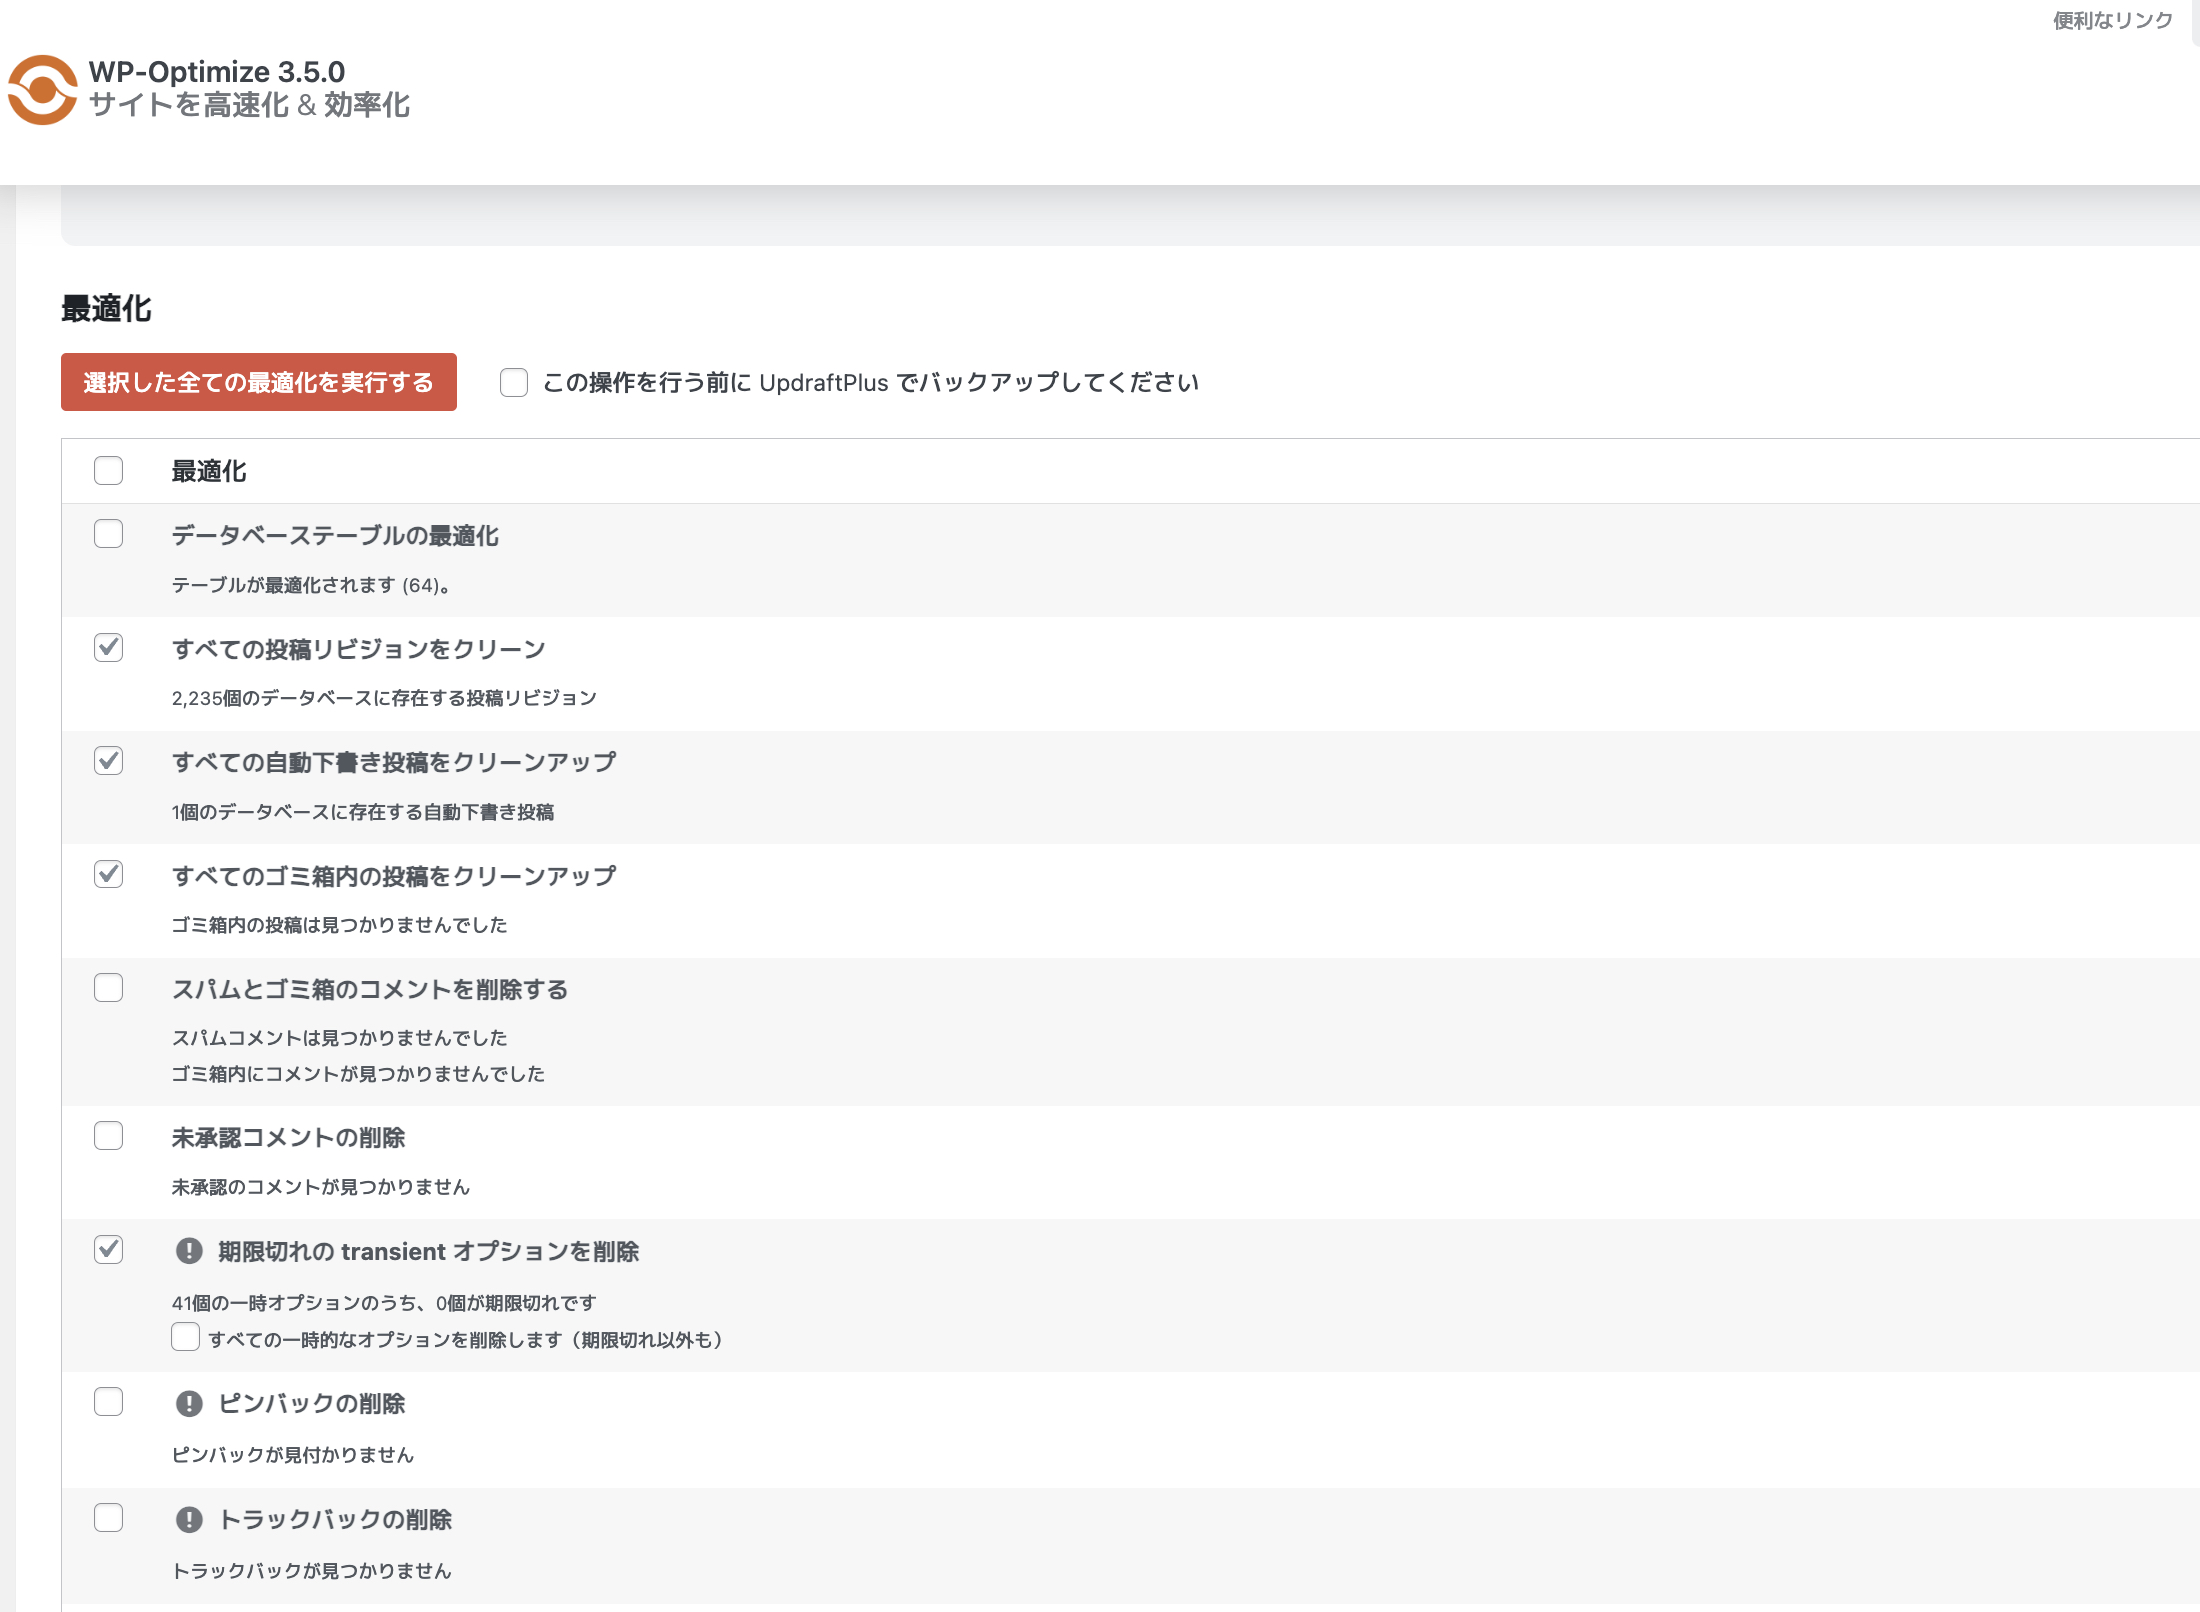The image size is (2200, 1612).
Task: Click the サイトを高速化 & 効率化 subtitle
Action: [249, 105]
